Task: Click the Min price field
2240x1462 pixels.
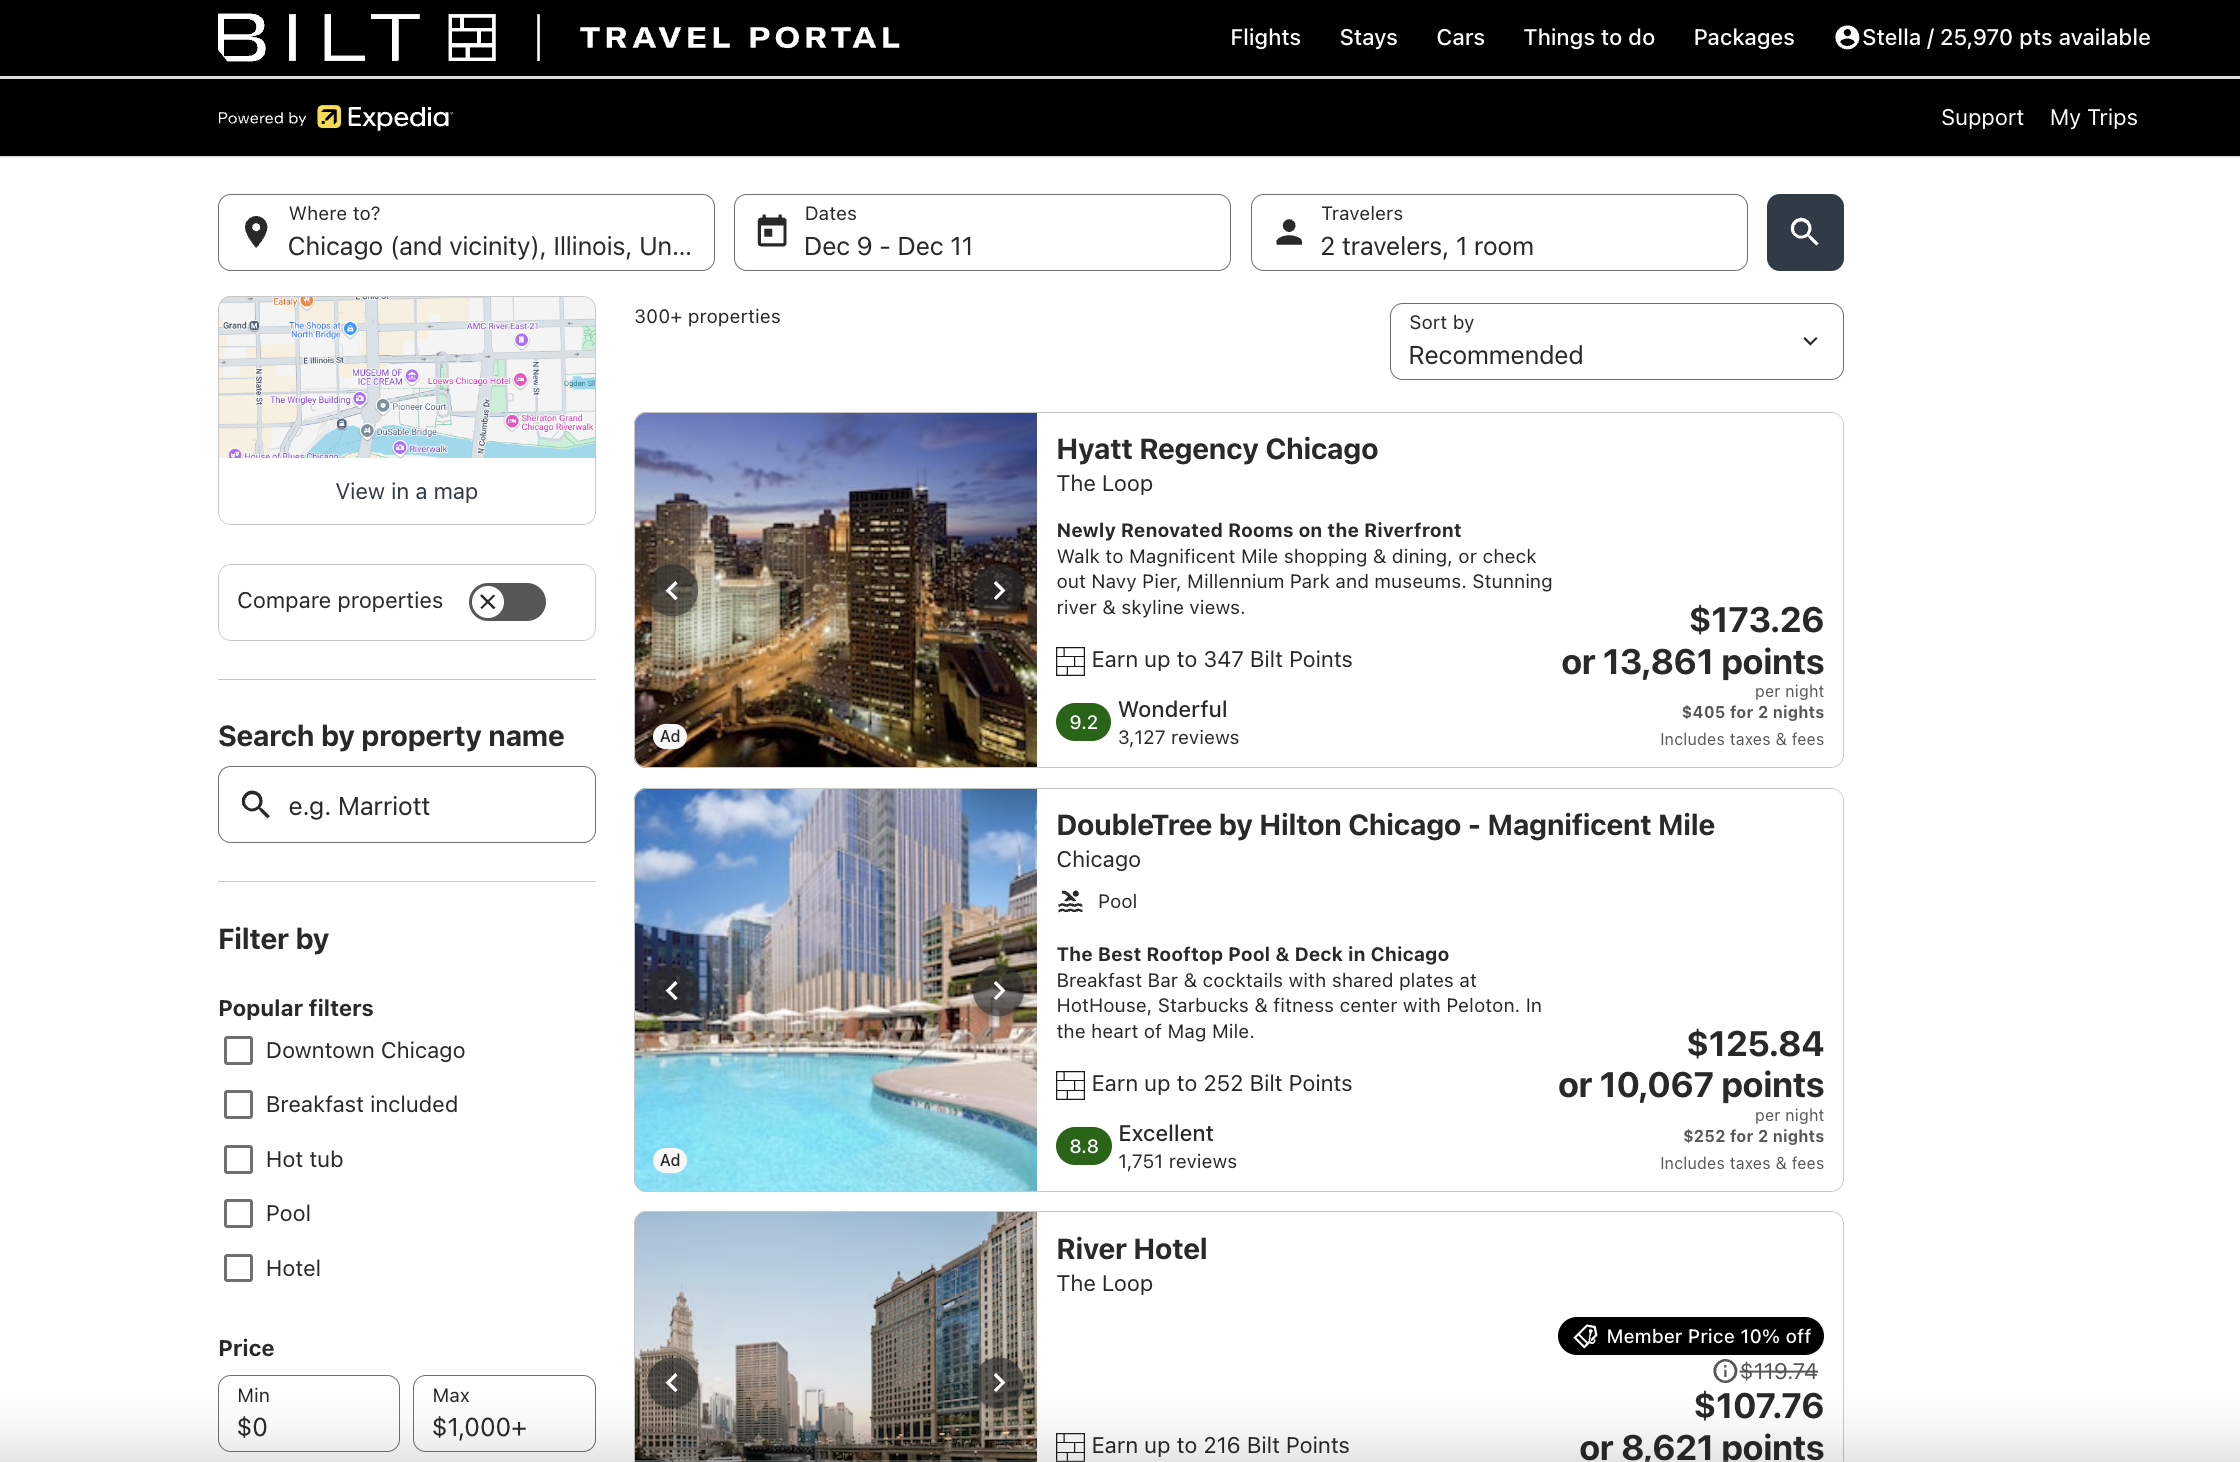Action: point(309,1413)
